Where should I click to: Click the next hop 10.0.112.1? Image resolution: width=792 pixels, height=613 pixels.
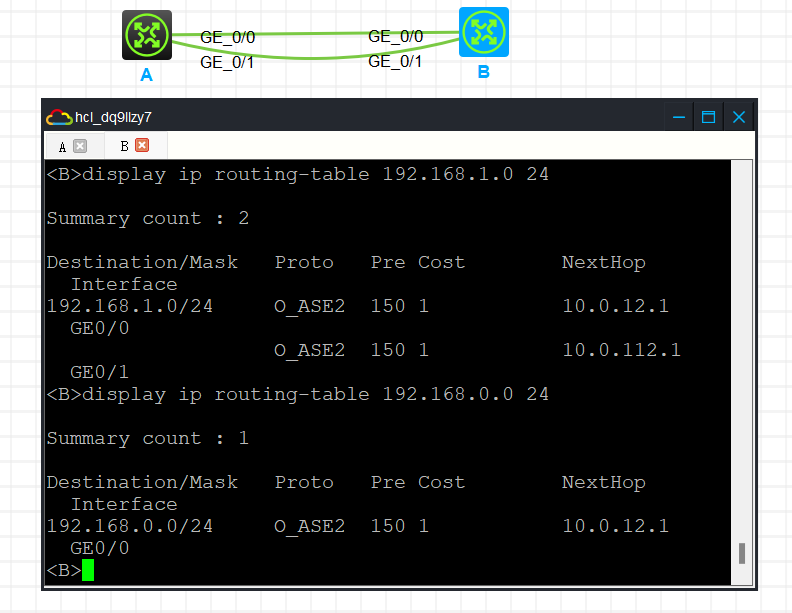coord(621,350)
